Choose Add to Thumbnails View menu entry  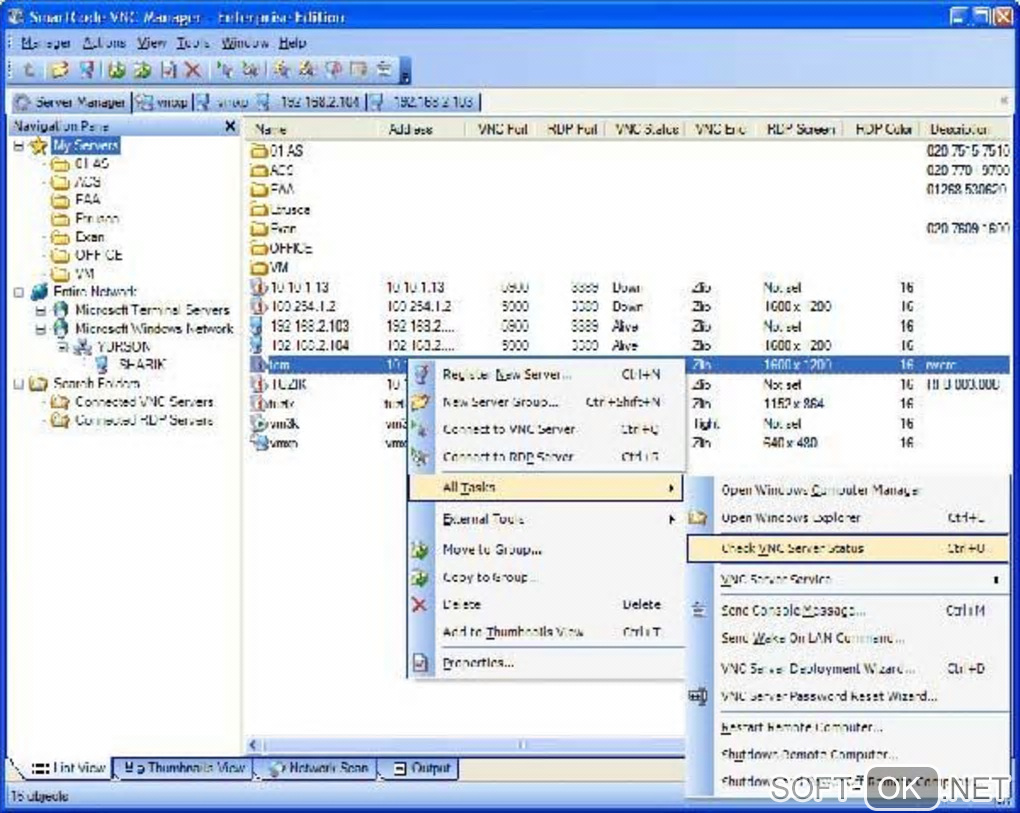(x=545, y=632)
